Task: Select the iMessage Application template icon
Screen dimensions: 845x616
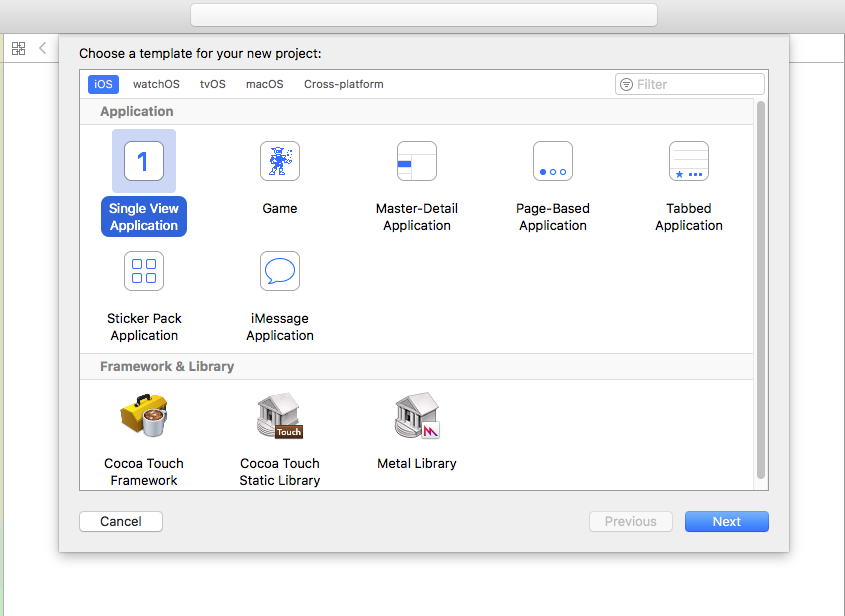Action: [280, 271]
